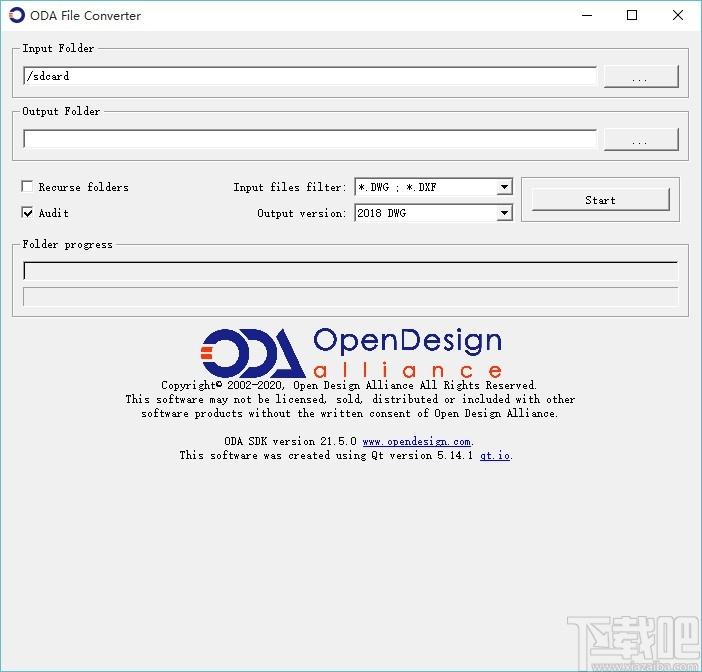Click the 'Input files filter:' label
Image resolution: width=702 pixels, height=672 pixels.
coord(290,187)
